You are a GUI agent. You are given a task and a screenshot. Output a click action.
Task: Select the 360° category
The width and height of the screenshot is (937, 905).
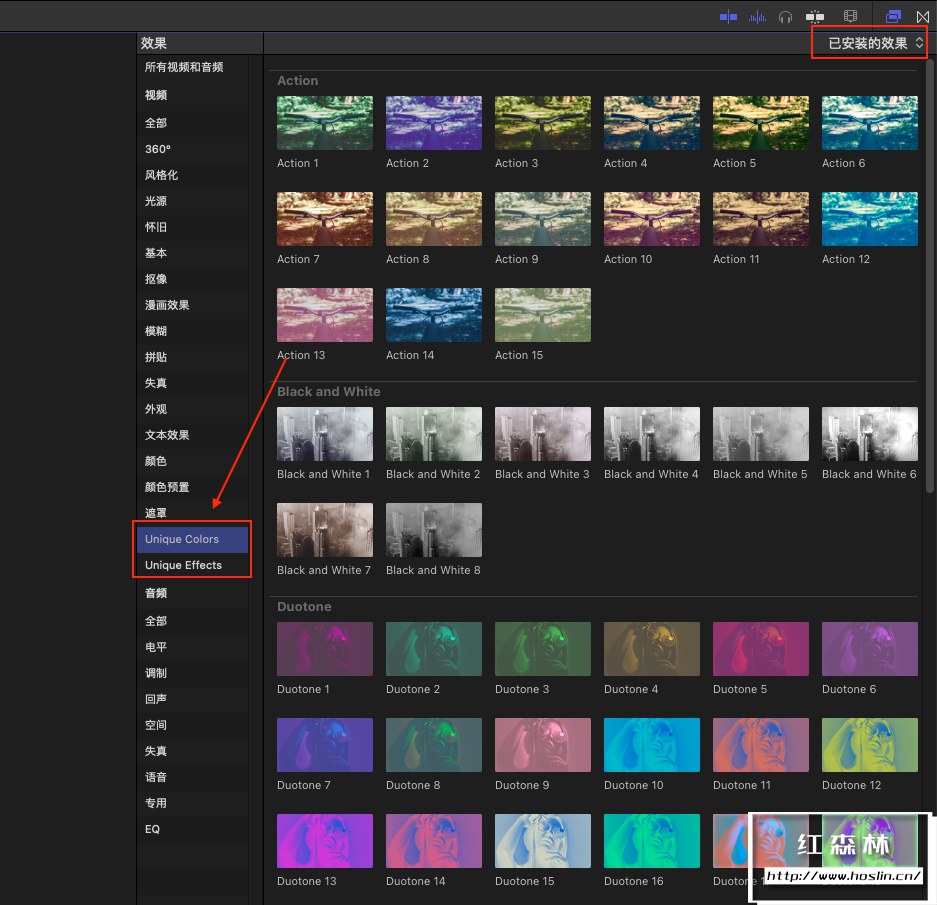[192, 149]
